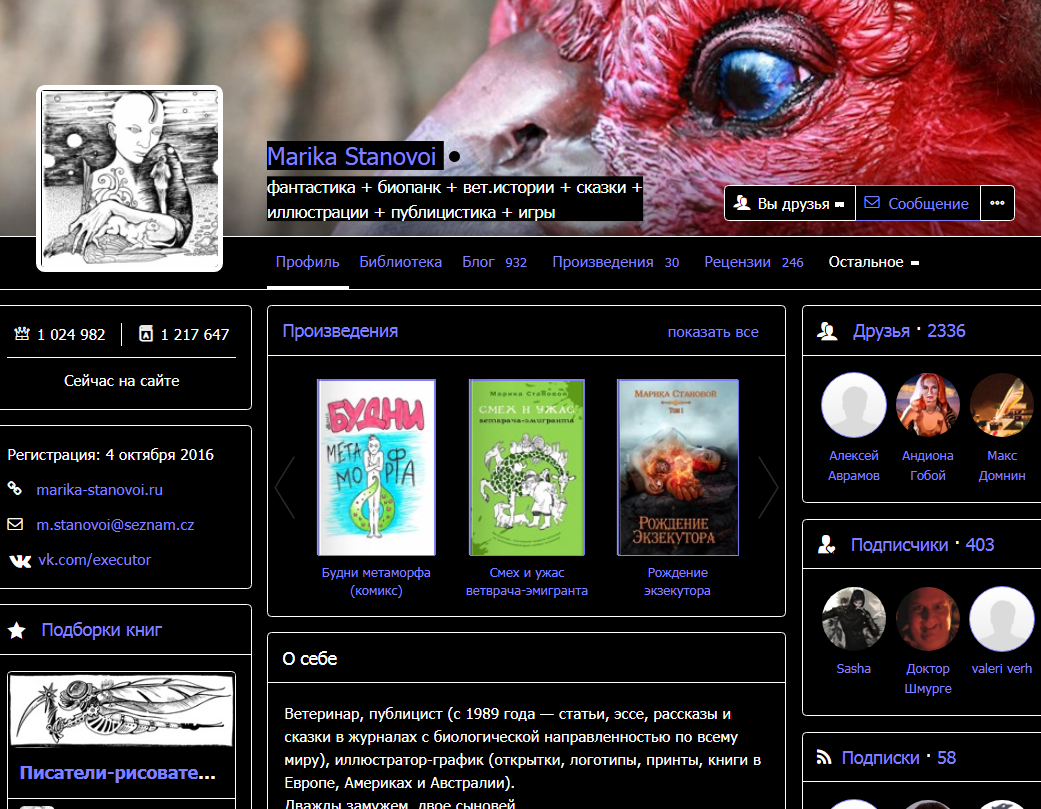1041x809 pixels.
Task: Open Макс Домнин's avatar
Action: 1002,405
